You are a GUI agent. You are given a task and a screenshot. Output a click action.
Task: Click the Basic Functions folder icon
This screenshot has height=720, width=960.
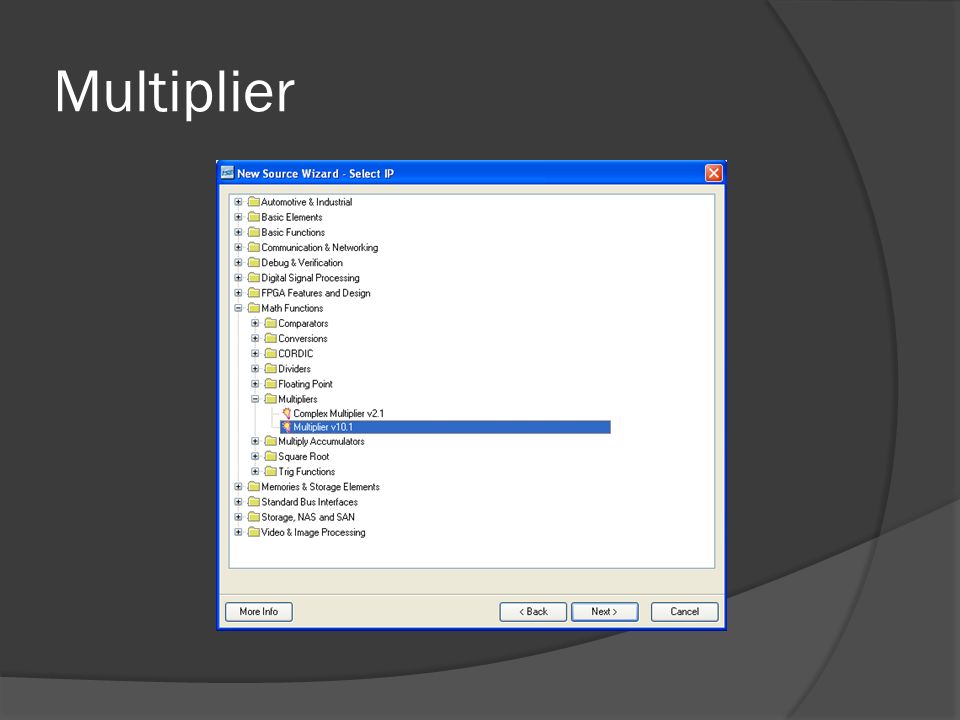click(x=253, y=232)
